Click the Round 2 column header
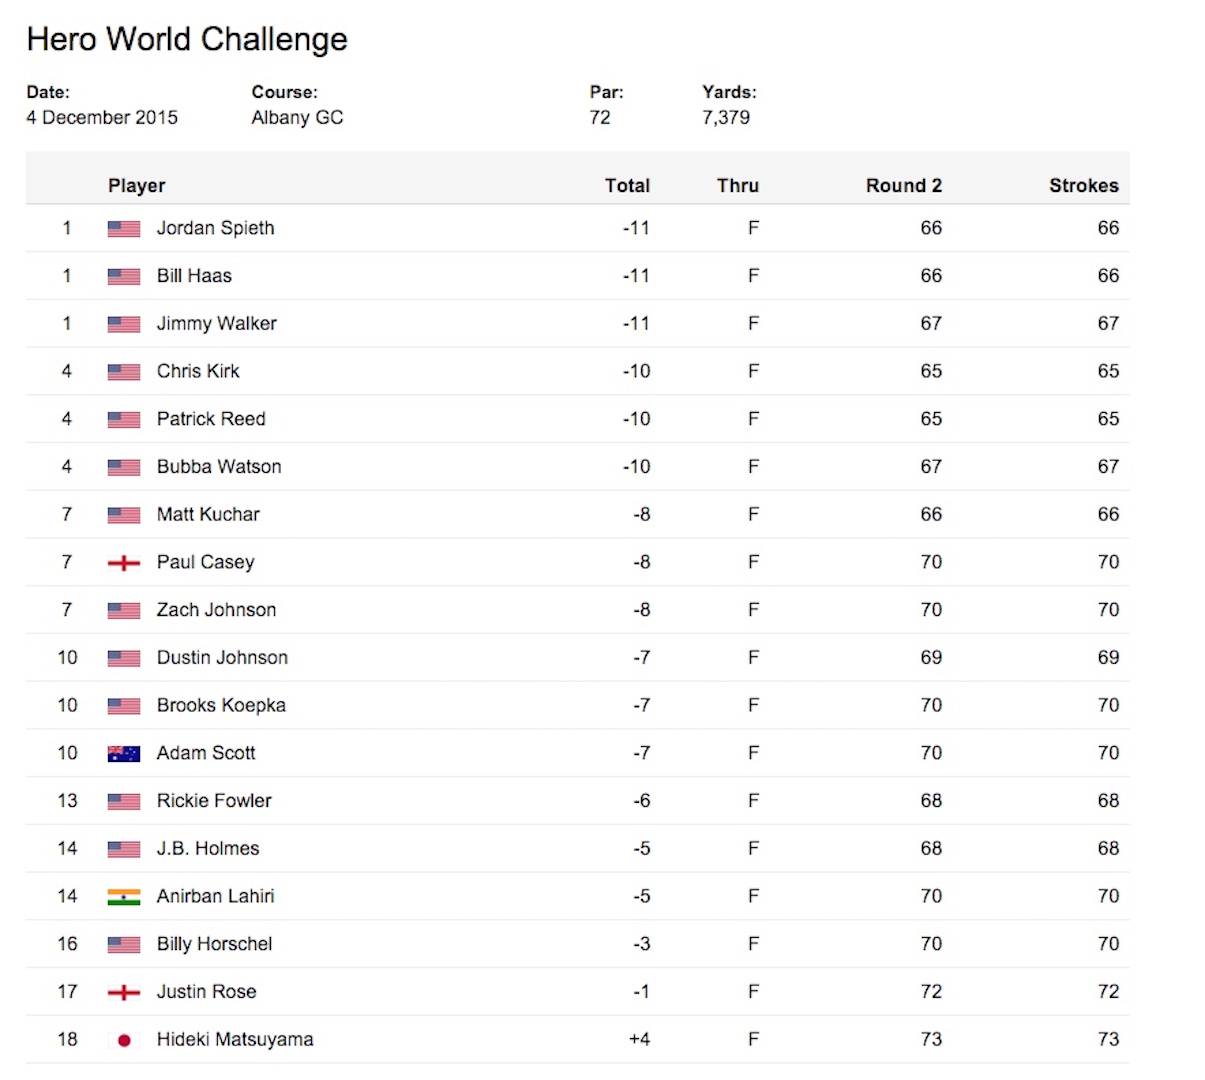The height and width of the screenshot is (1080, 1205). (x=903, y=186)
